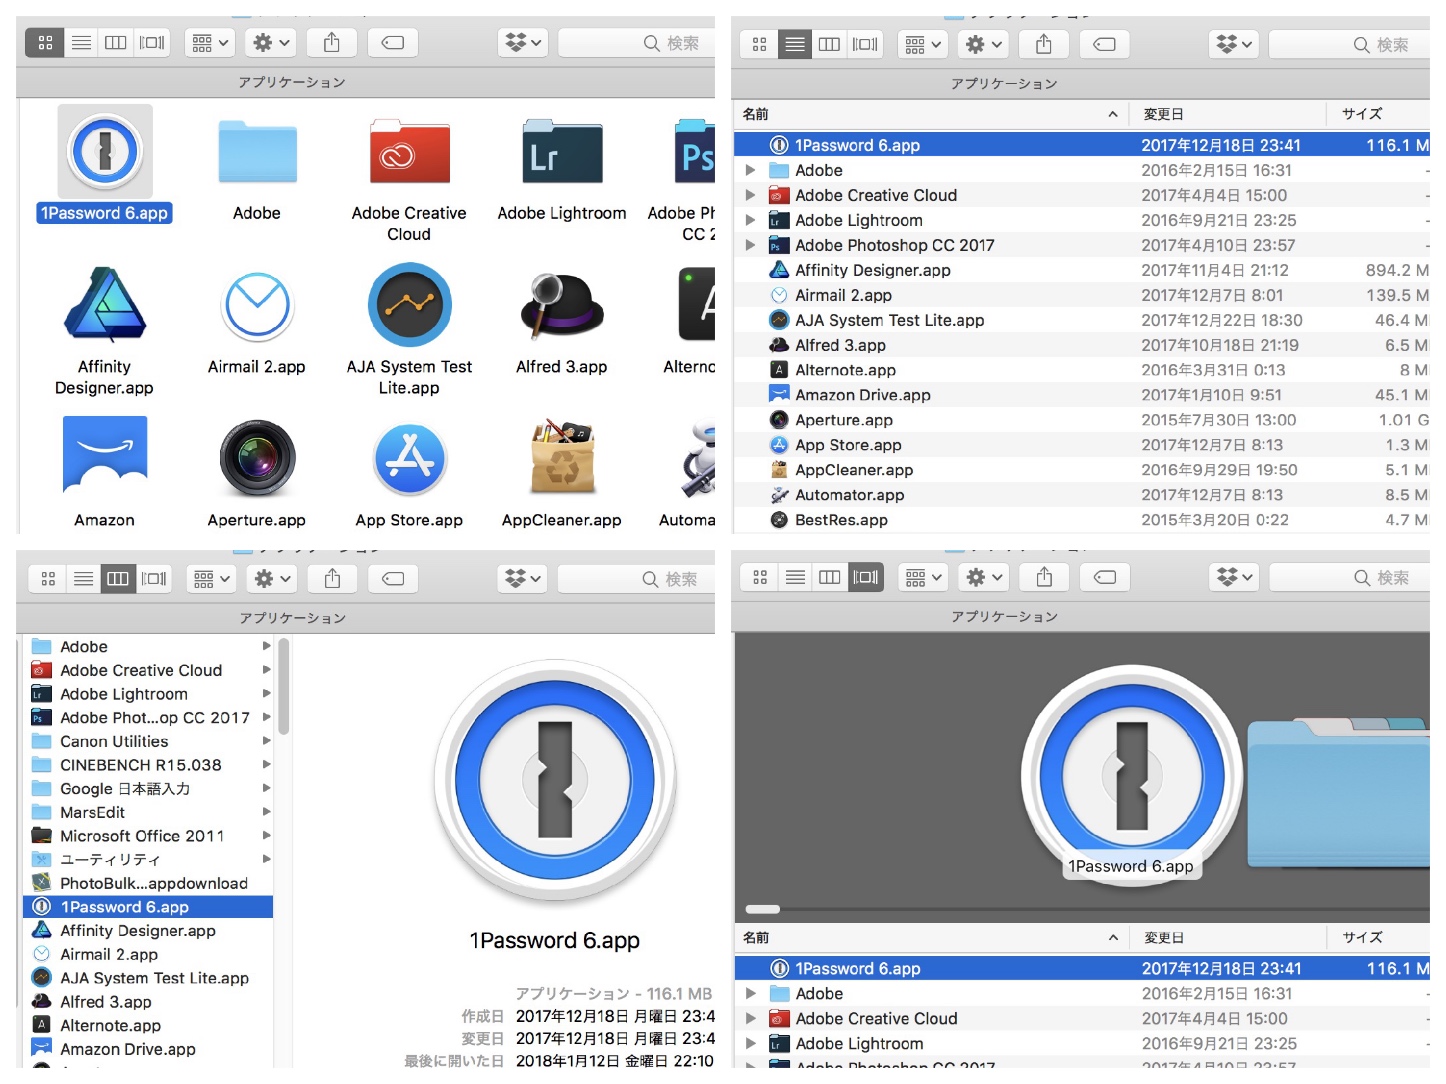Select CINEBENCH R15.038 folder in column-view window
This screenshot has width=1446, height=1084.
(148, 765)
